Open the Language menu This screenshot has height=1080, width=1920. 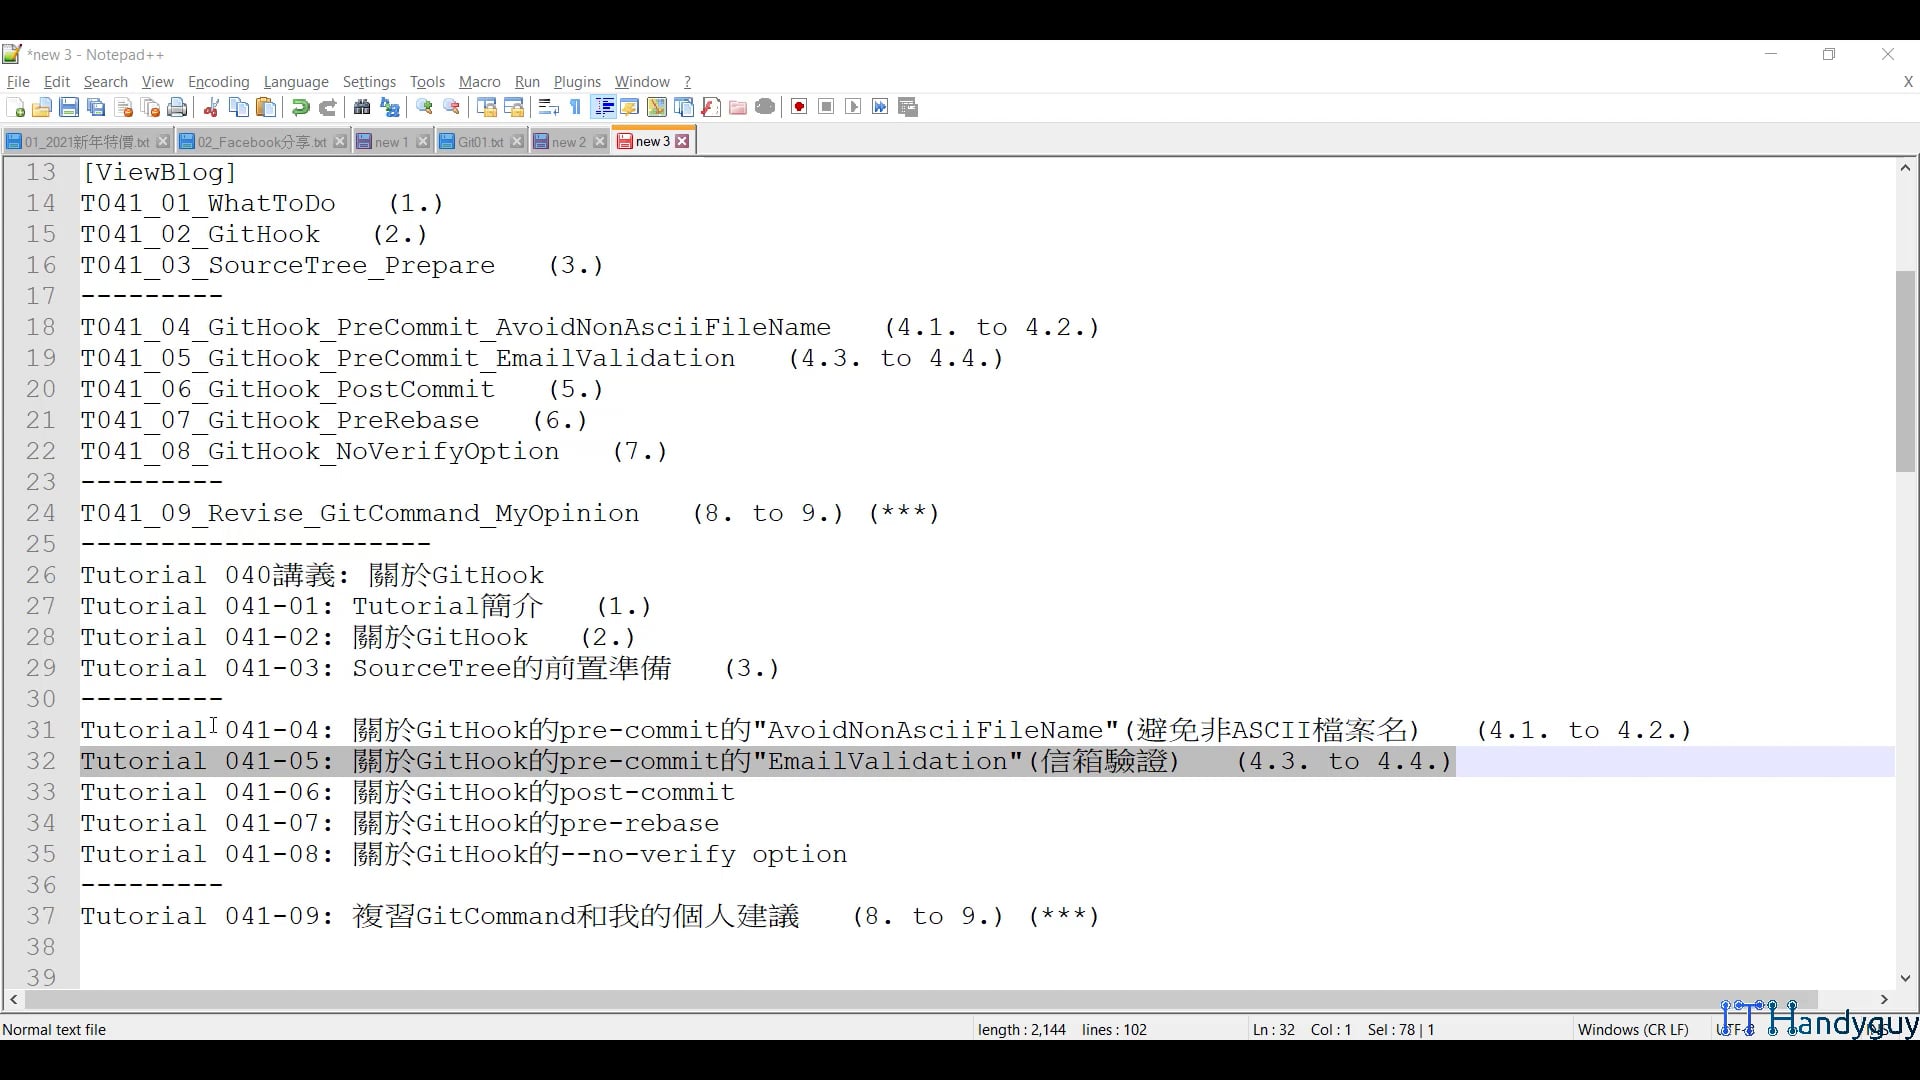point(296,82)
